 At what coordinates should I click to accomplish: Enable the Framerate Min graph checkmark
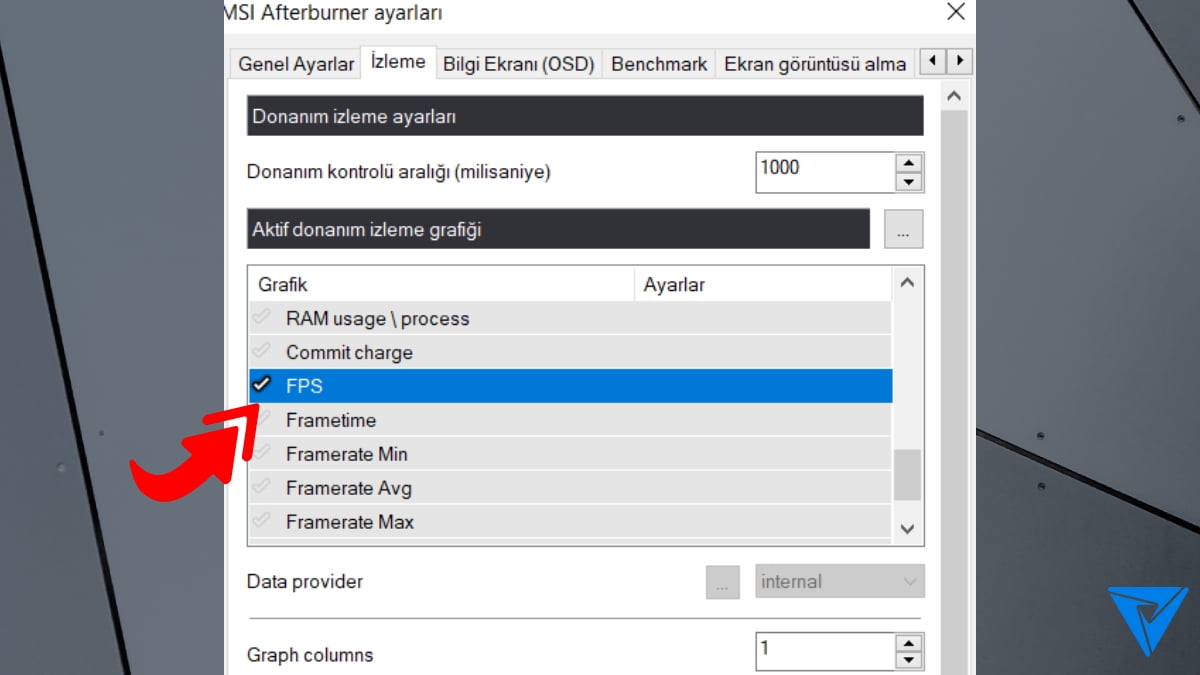(263, 454)
